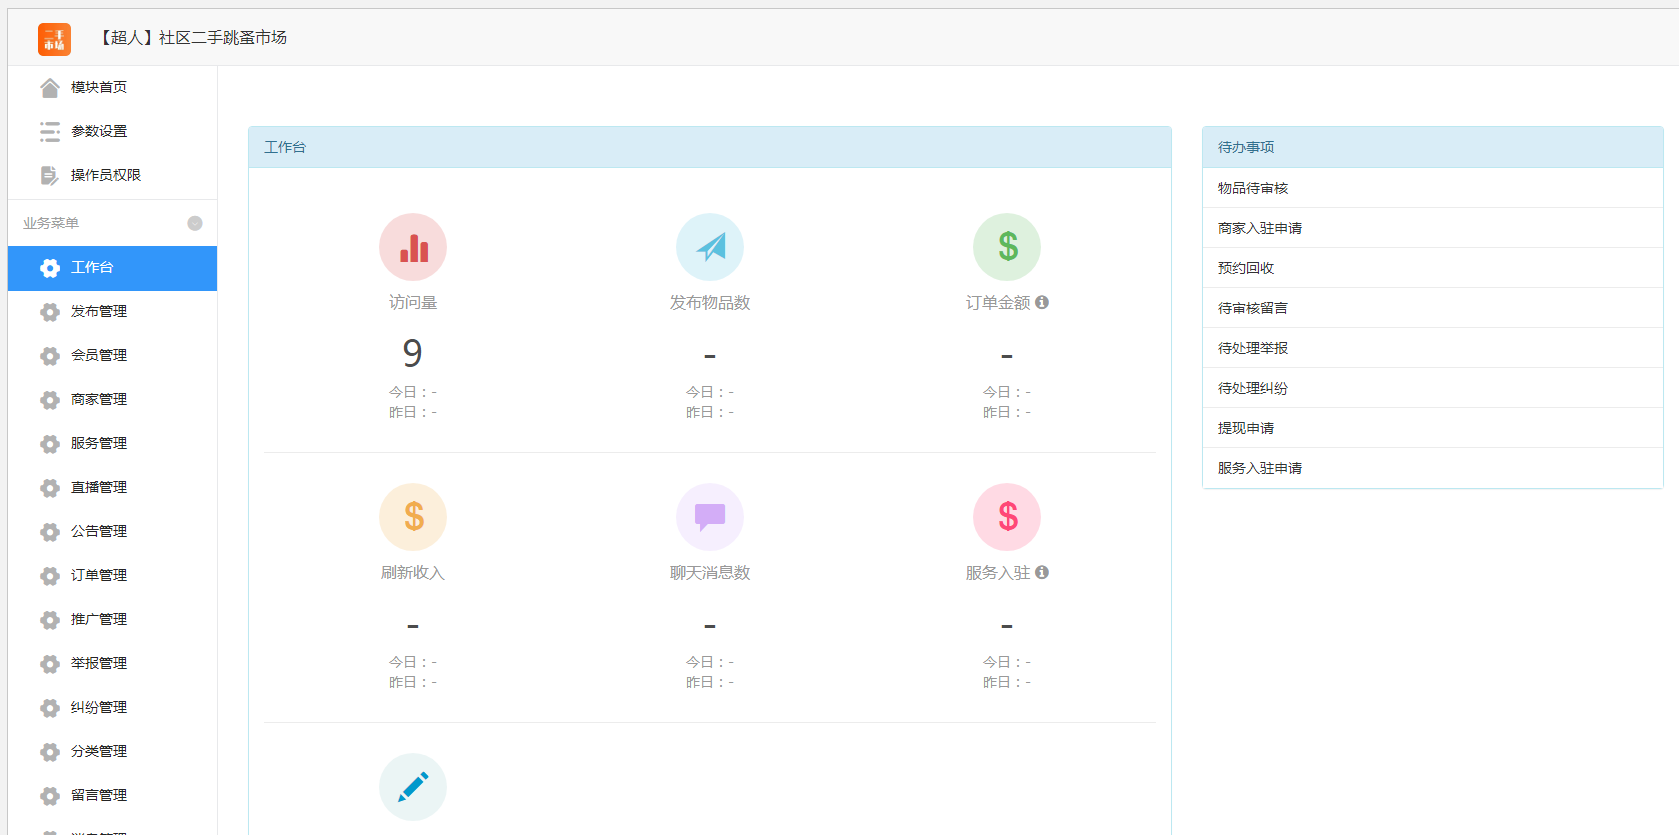The image size is (1679, 835).
Task: Click the 待办事项 panel header
Action: pos(1432,147)
